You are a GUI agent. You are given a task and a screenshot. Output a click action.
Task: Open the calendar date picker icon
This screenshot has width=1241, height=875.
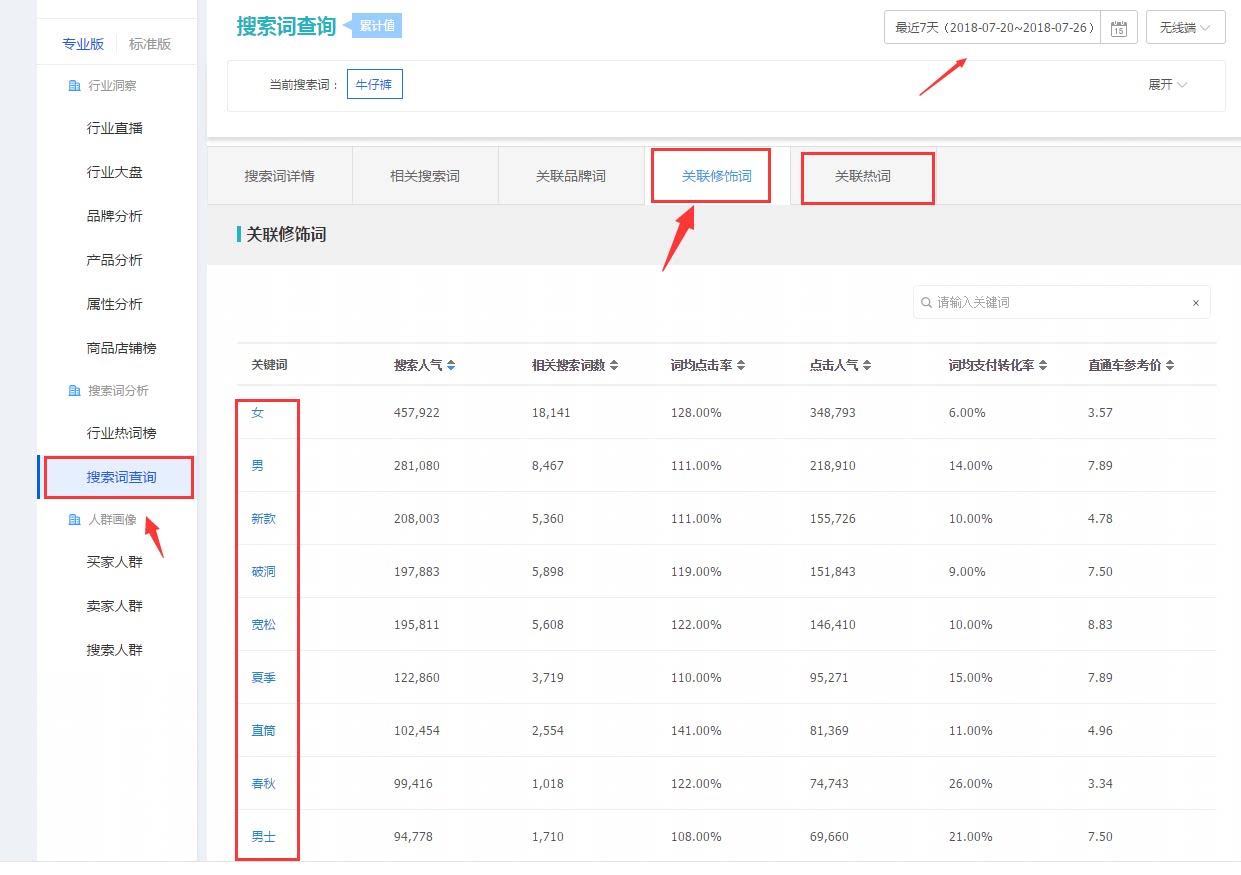point(1119,28)
